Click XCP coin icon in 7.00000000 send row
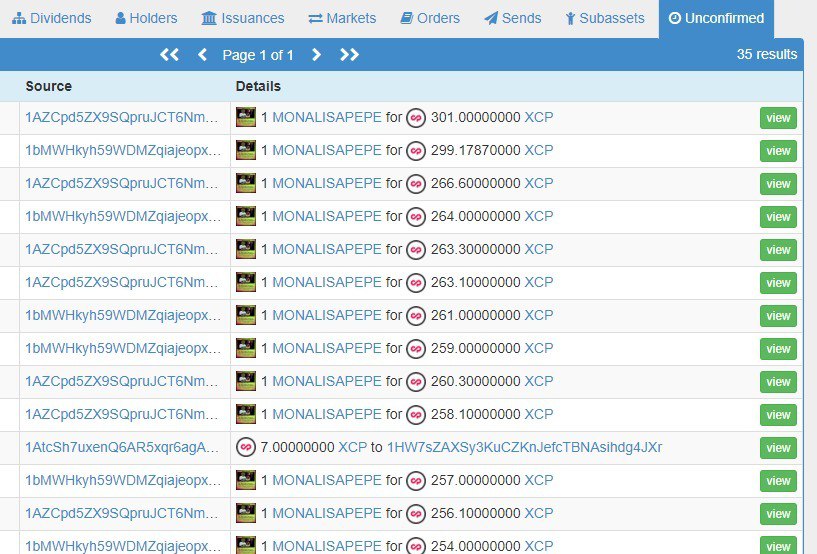This screenshot has height=554, width=817. point(246,447)
